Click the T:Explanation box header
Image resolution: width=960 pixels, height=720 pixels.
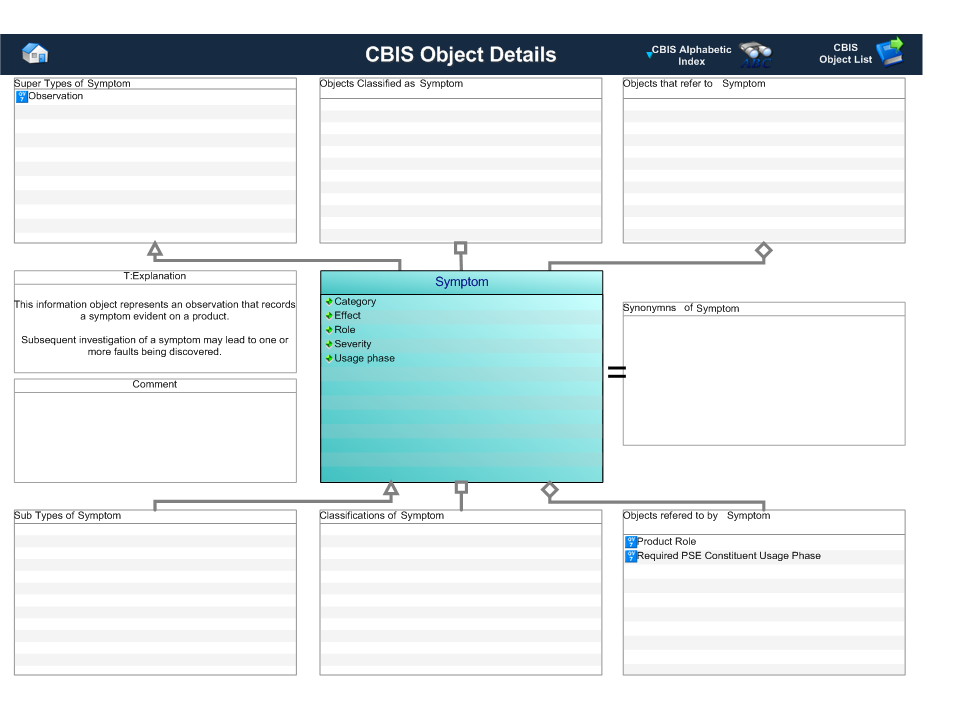155,276
